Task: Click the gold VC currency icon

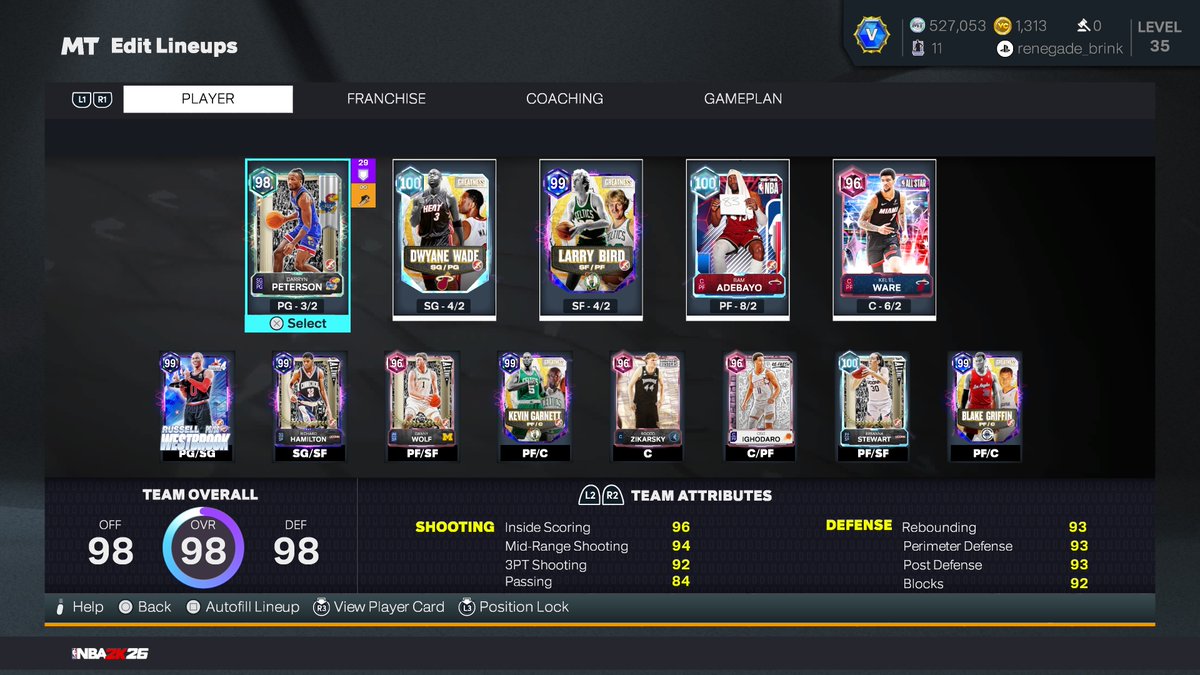Action: tap(1003, 26)
